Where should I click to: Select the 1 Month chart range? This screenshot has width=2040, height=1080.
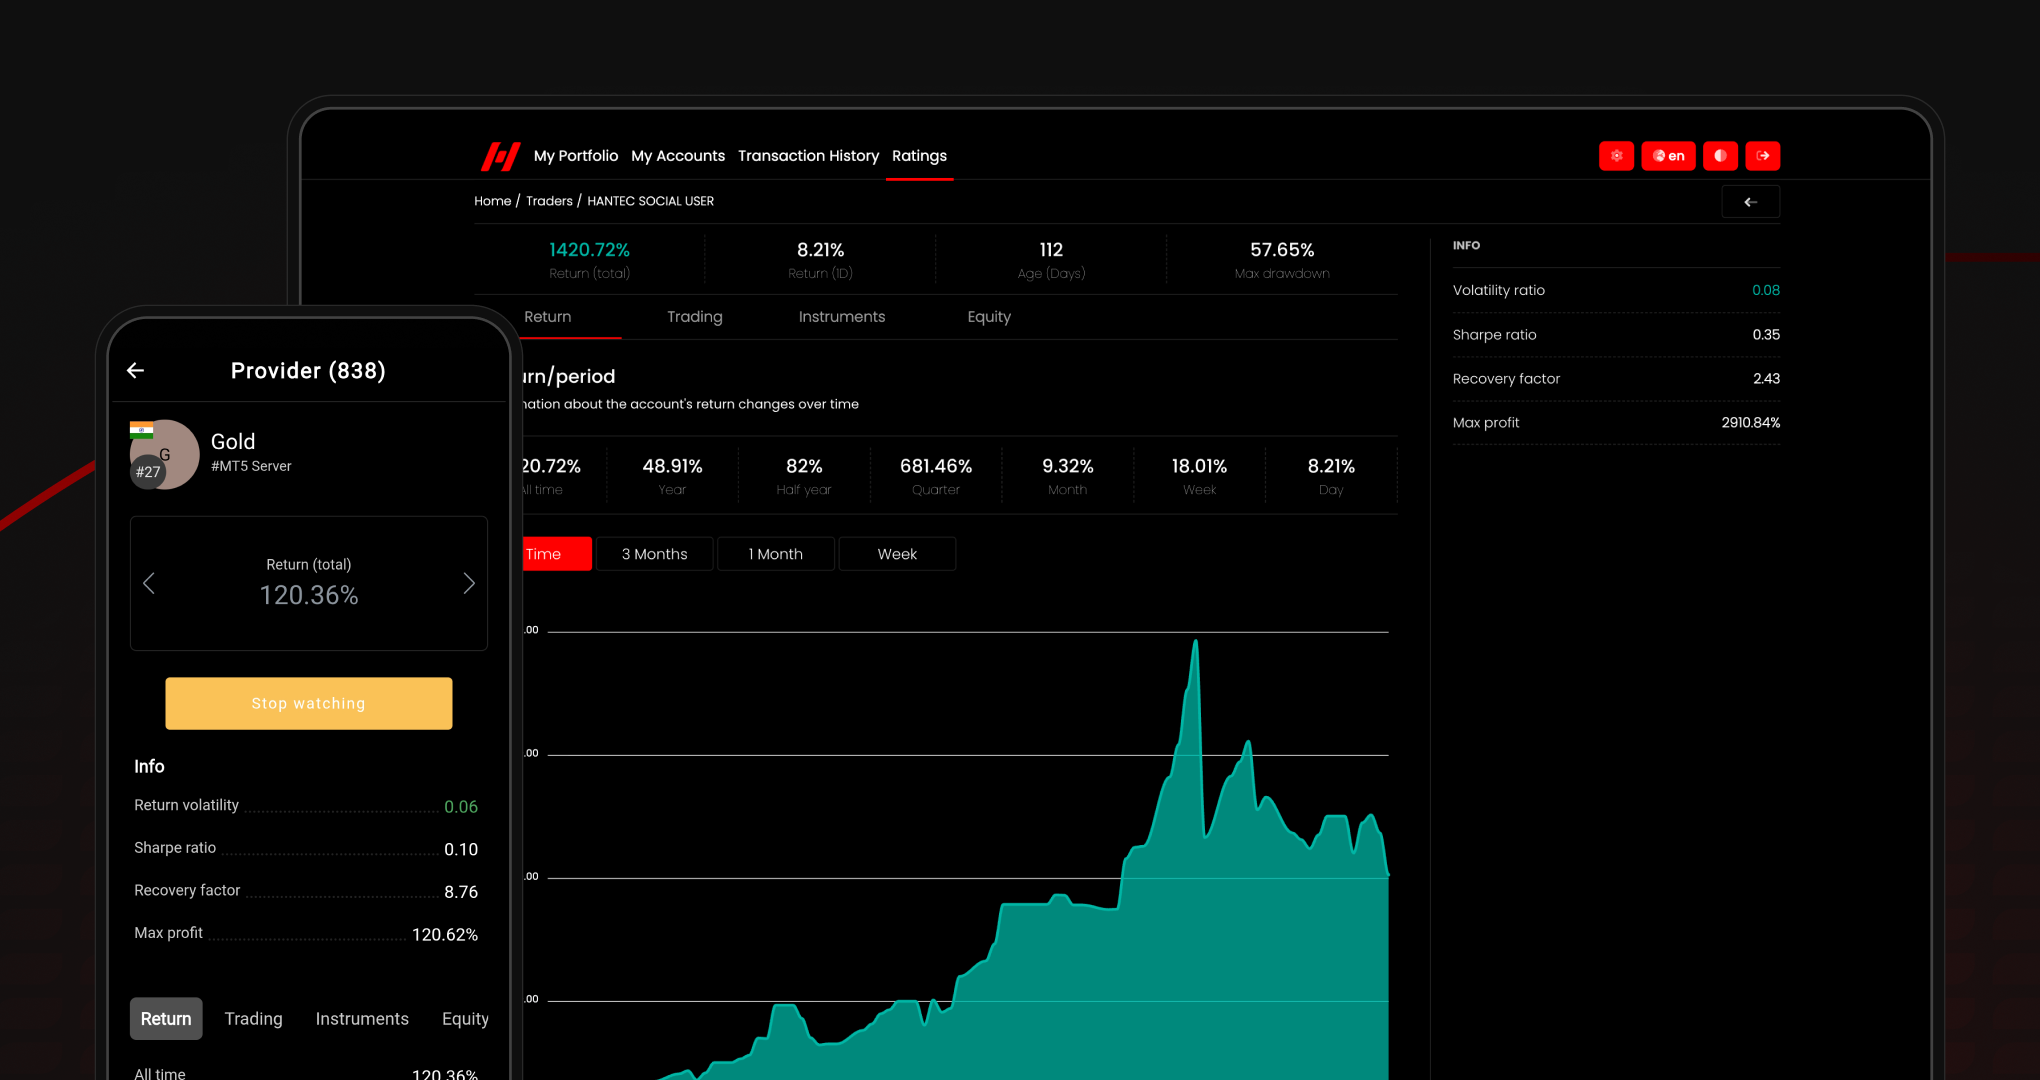[x=776, y=554]
